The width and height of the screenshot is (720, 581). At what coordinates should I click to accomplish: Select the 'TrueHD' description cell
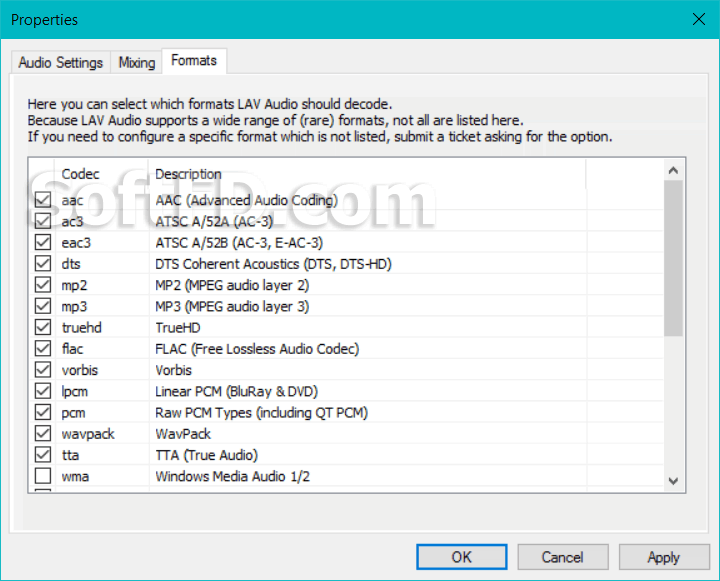(178, 327)
